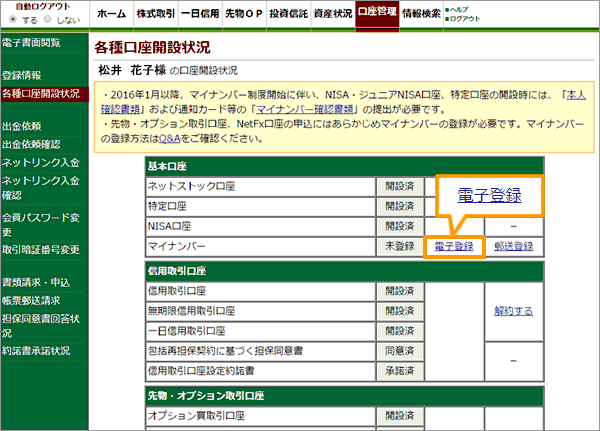Open ネットリンク入金 in the sidebar
The image size is (600, 431).
tap(41, 163)
